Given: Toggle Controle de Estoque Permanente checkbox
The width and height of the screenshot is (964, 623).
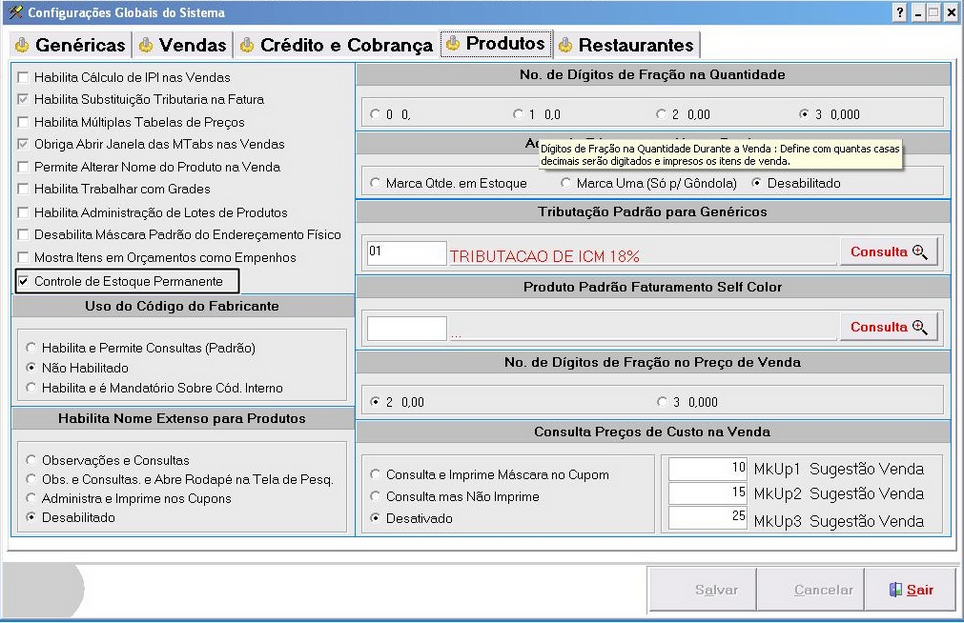Looking at the screenshot, I should click(24, 281).
